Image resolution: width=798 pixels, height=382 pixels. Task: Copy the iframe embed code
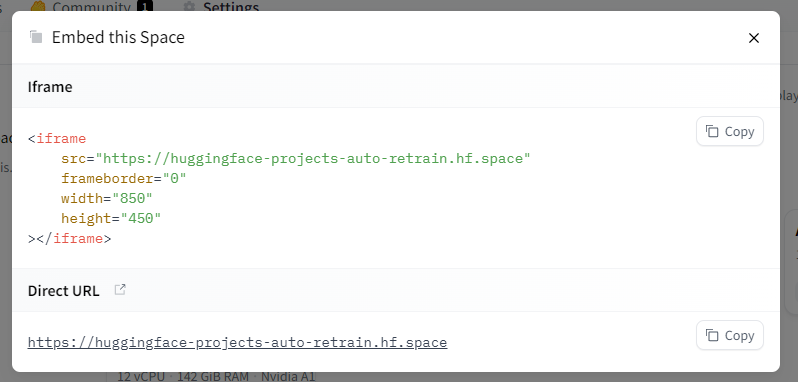pyautogui.click(x=729, y=131)
